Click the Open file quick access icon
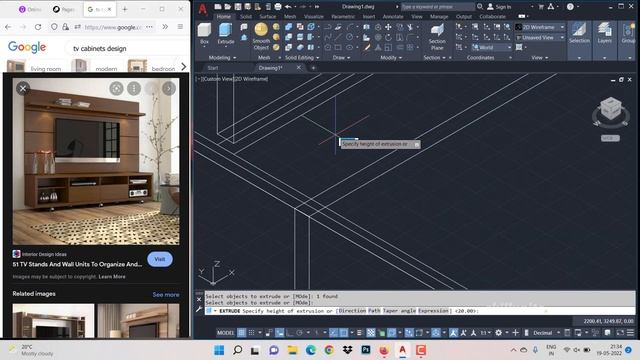The height and width of the screenshot is (360, 640). [x=228, y=7]
